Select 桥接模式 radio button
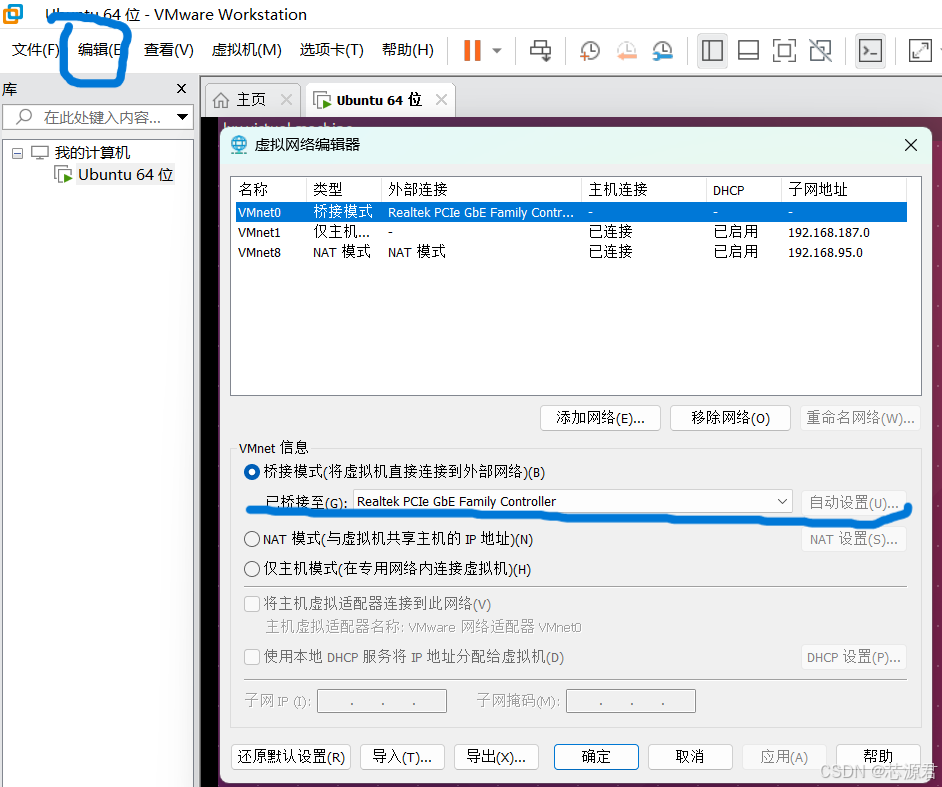Image resolution: width=942 pixels, height=787 pixels. click(252, 472)
